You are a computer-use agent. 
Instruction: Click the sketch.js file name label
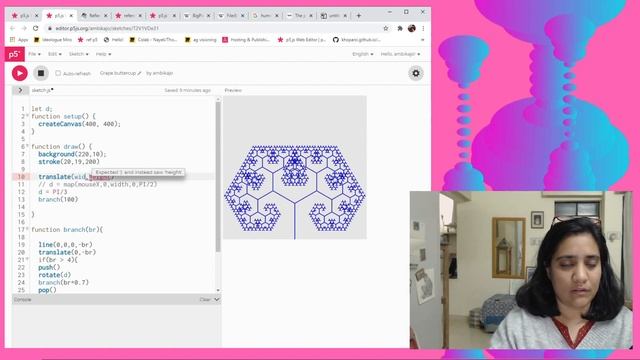tap(42, 90)
